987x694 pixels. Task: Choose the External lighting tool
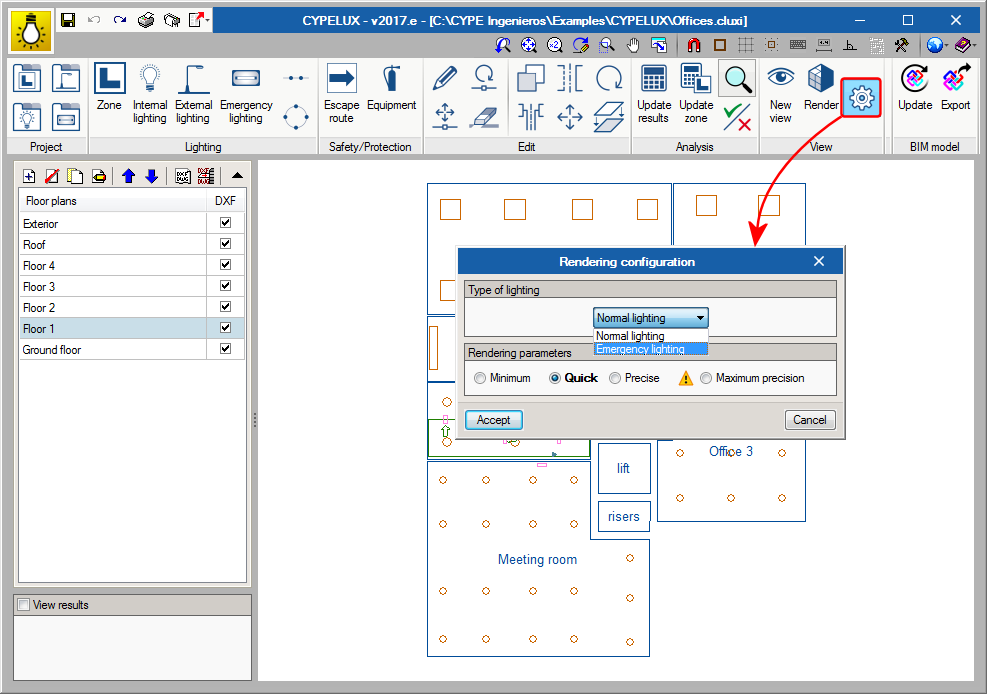(x=193, y=92)
